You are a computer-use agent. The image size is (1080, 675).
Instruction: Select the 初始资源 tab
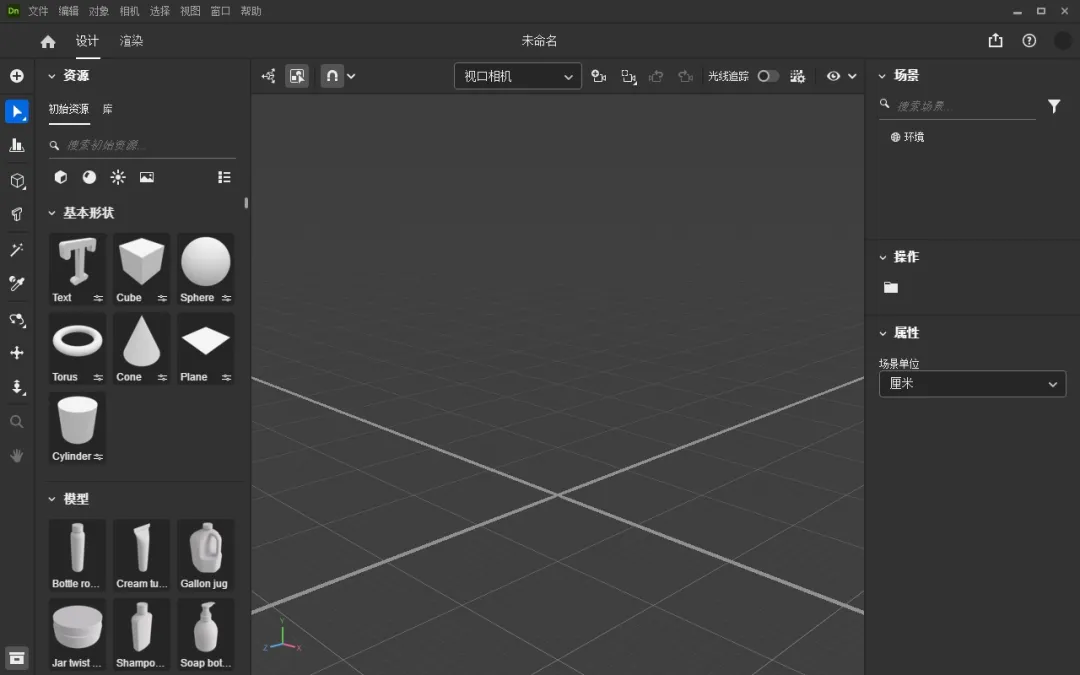[x=69, y=109]
